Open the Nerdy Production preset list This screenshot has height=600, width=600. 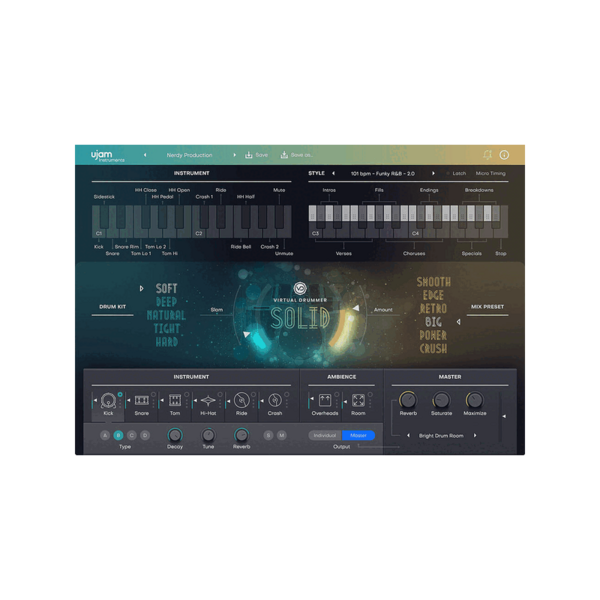tap(189, 155)
